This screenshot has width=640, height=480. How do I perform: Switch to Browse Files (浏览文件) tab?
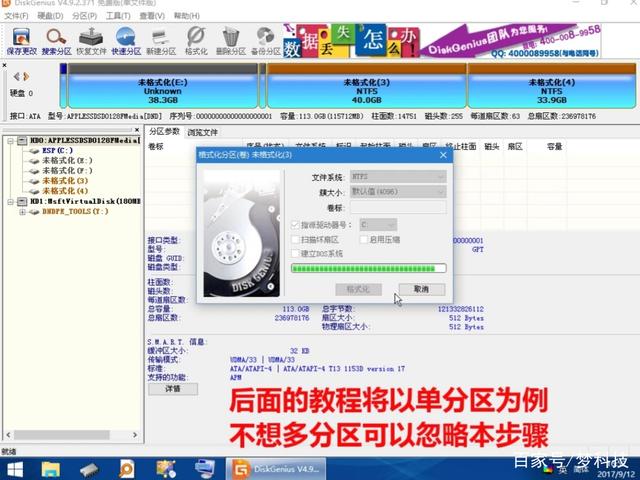coord(202,132)
